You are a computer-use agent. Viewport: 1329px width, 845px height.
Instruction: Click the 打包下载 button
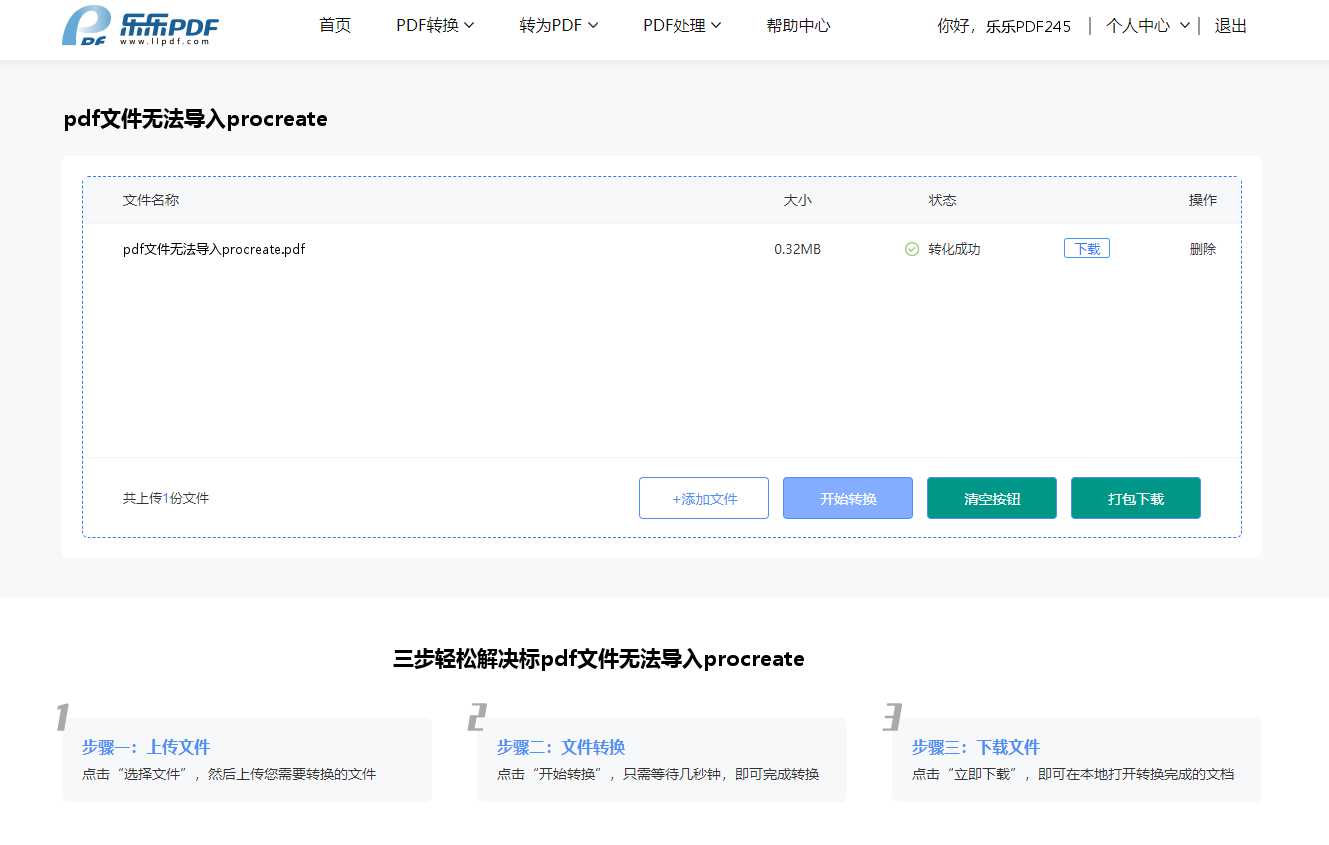click(x=1136, y=498)
